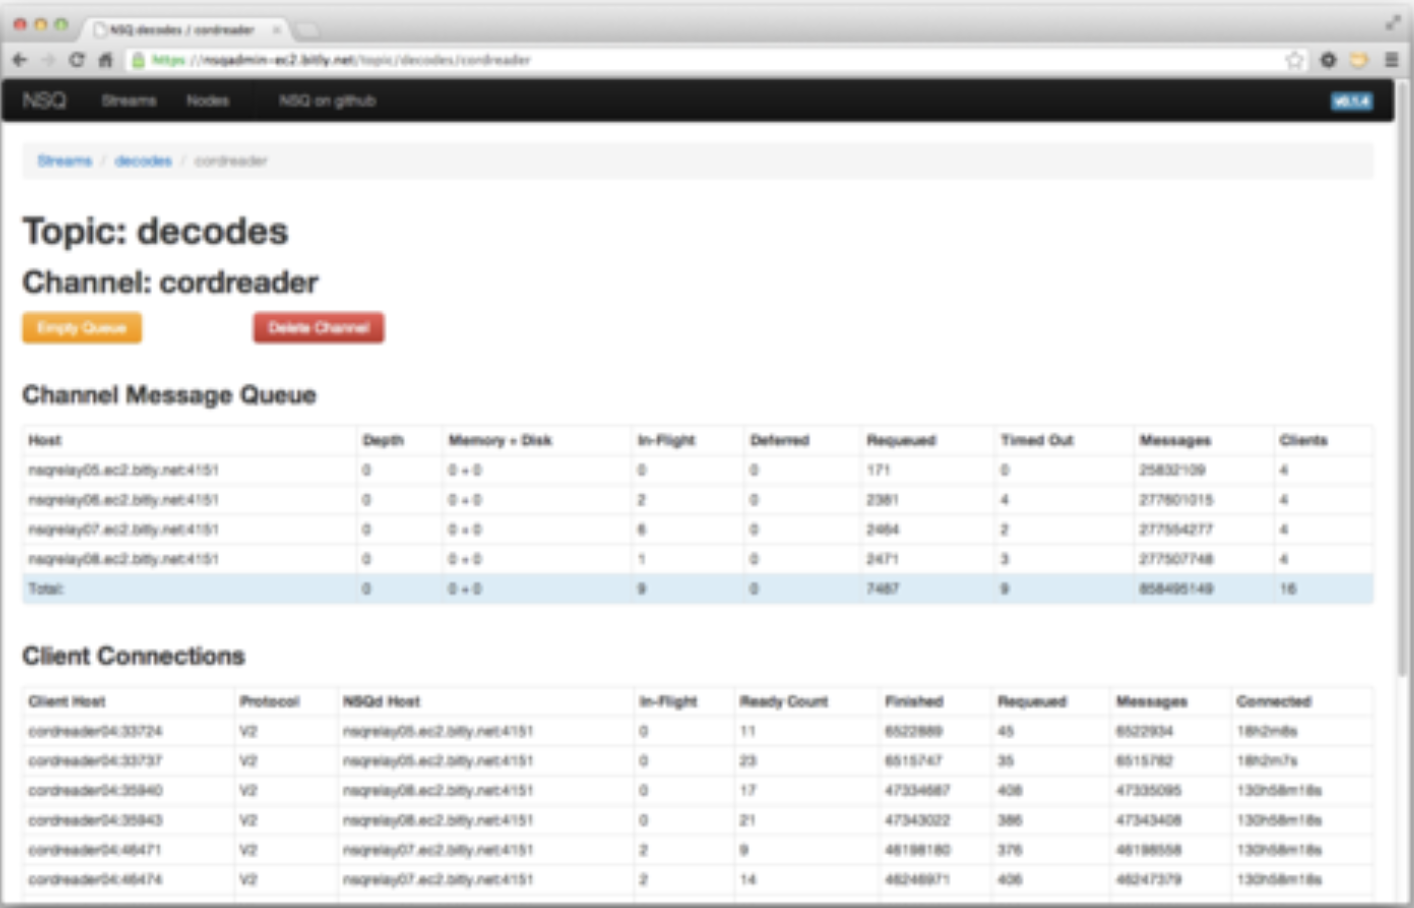Click the Timed Out column header
Viewport: 1414px width, 908px height.
[x=1037, y=440]
